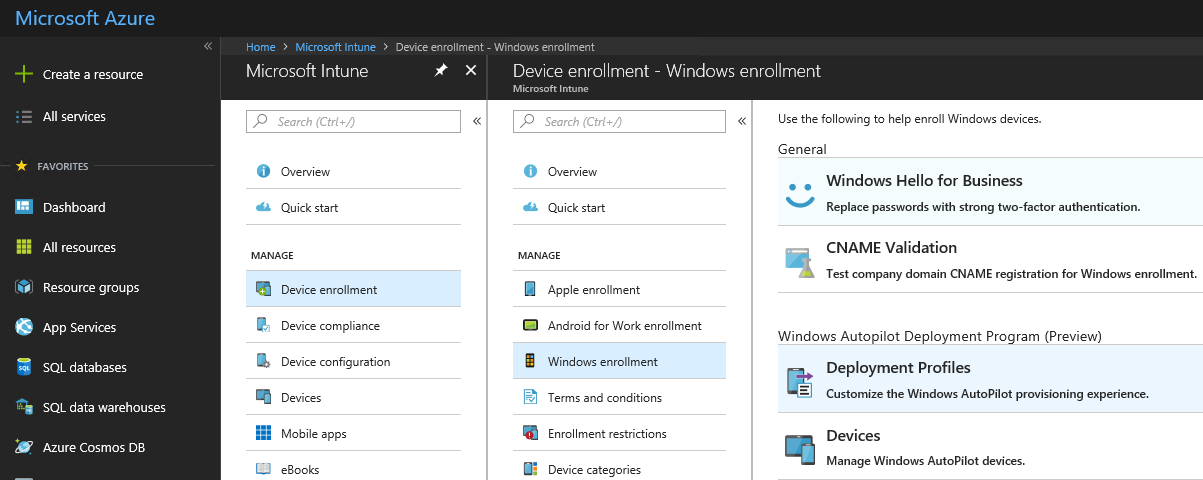Open All services menu entry

tap(74, 117)
